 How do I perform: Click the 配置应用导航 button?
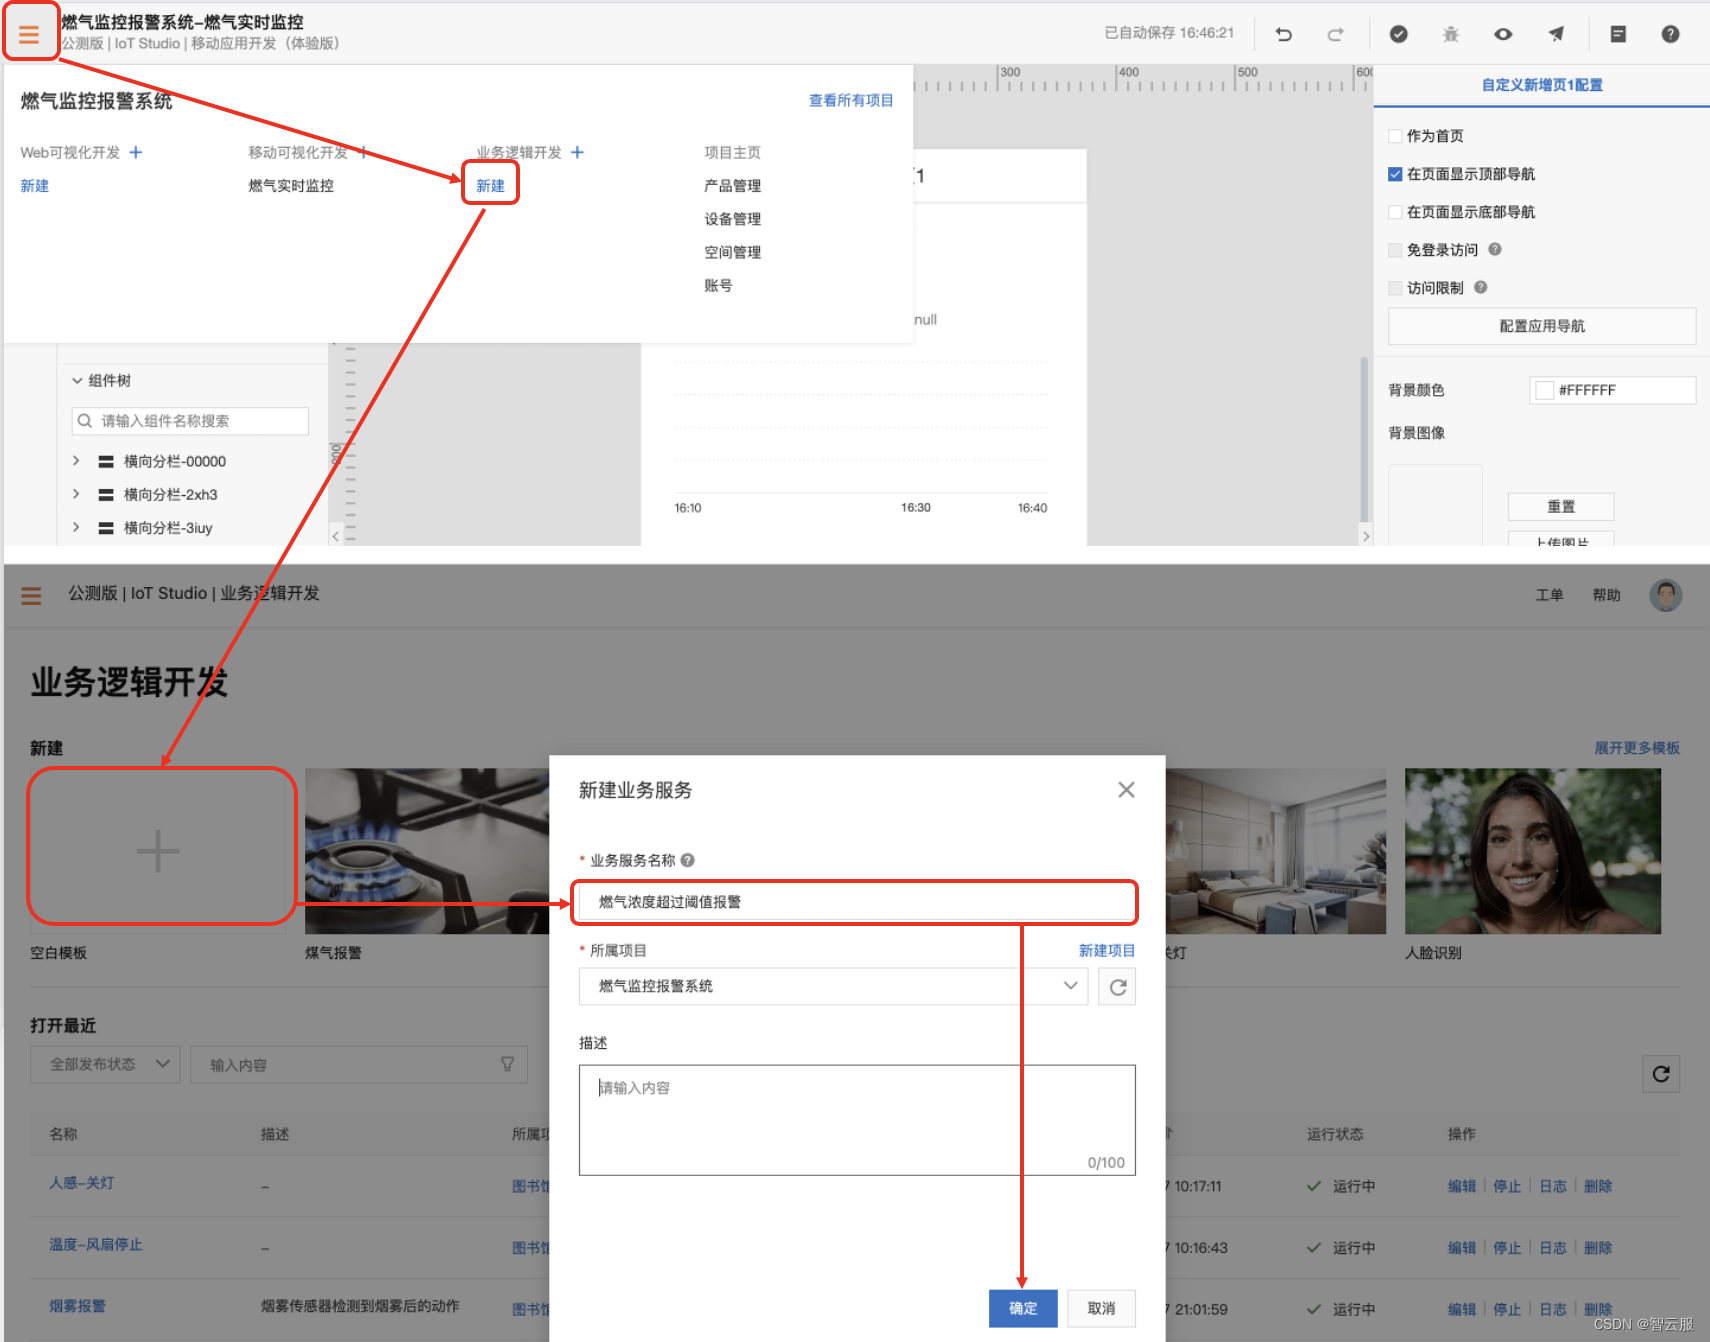1542,326
